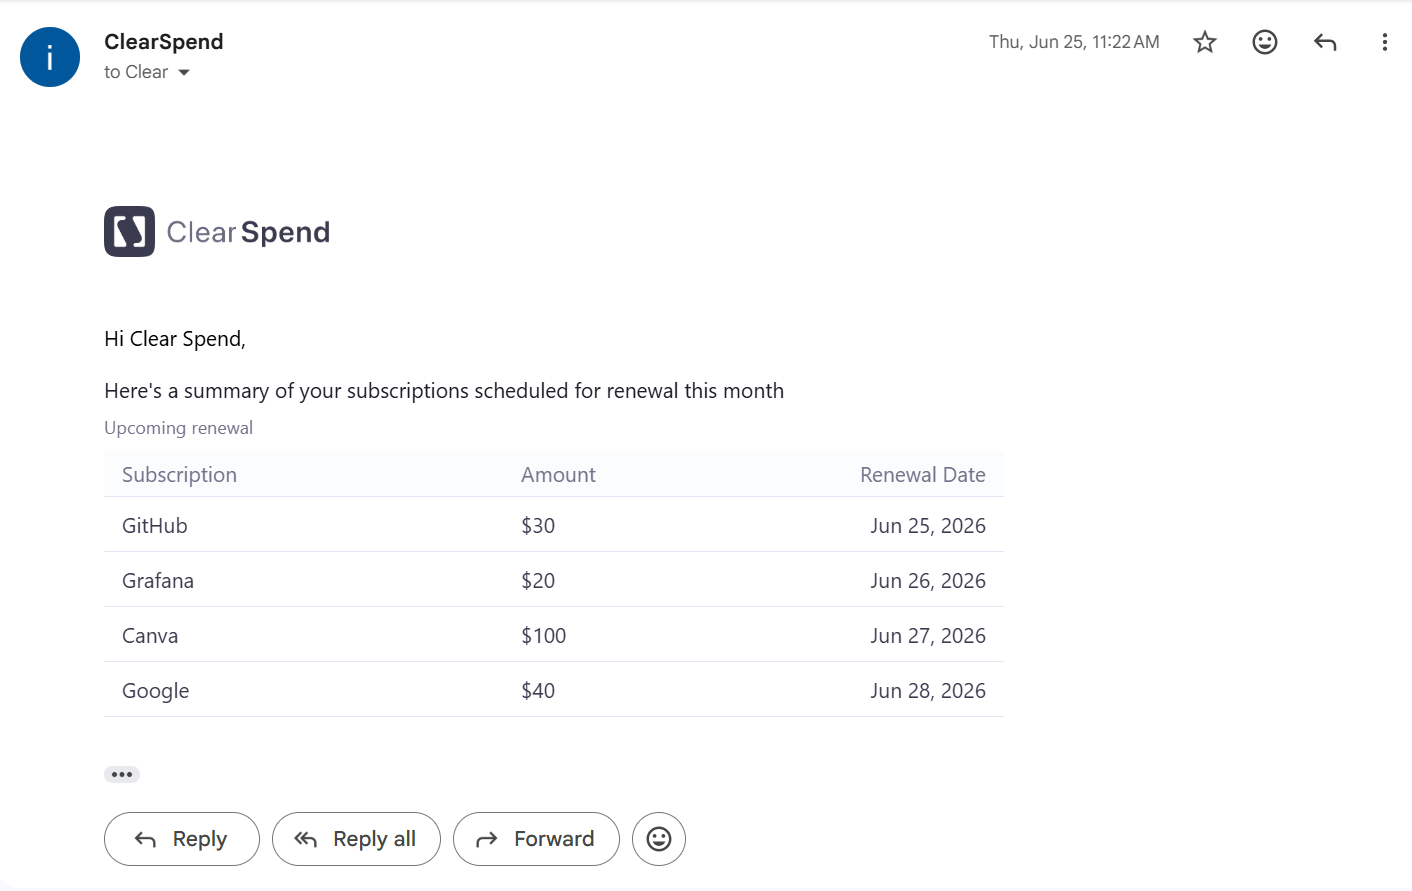Click the Reply all button

pos(356,839)
